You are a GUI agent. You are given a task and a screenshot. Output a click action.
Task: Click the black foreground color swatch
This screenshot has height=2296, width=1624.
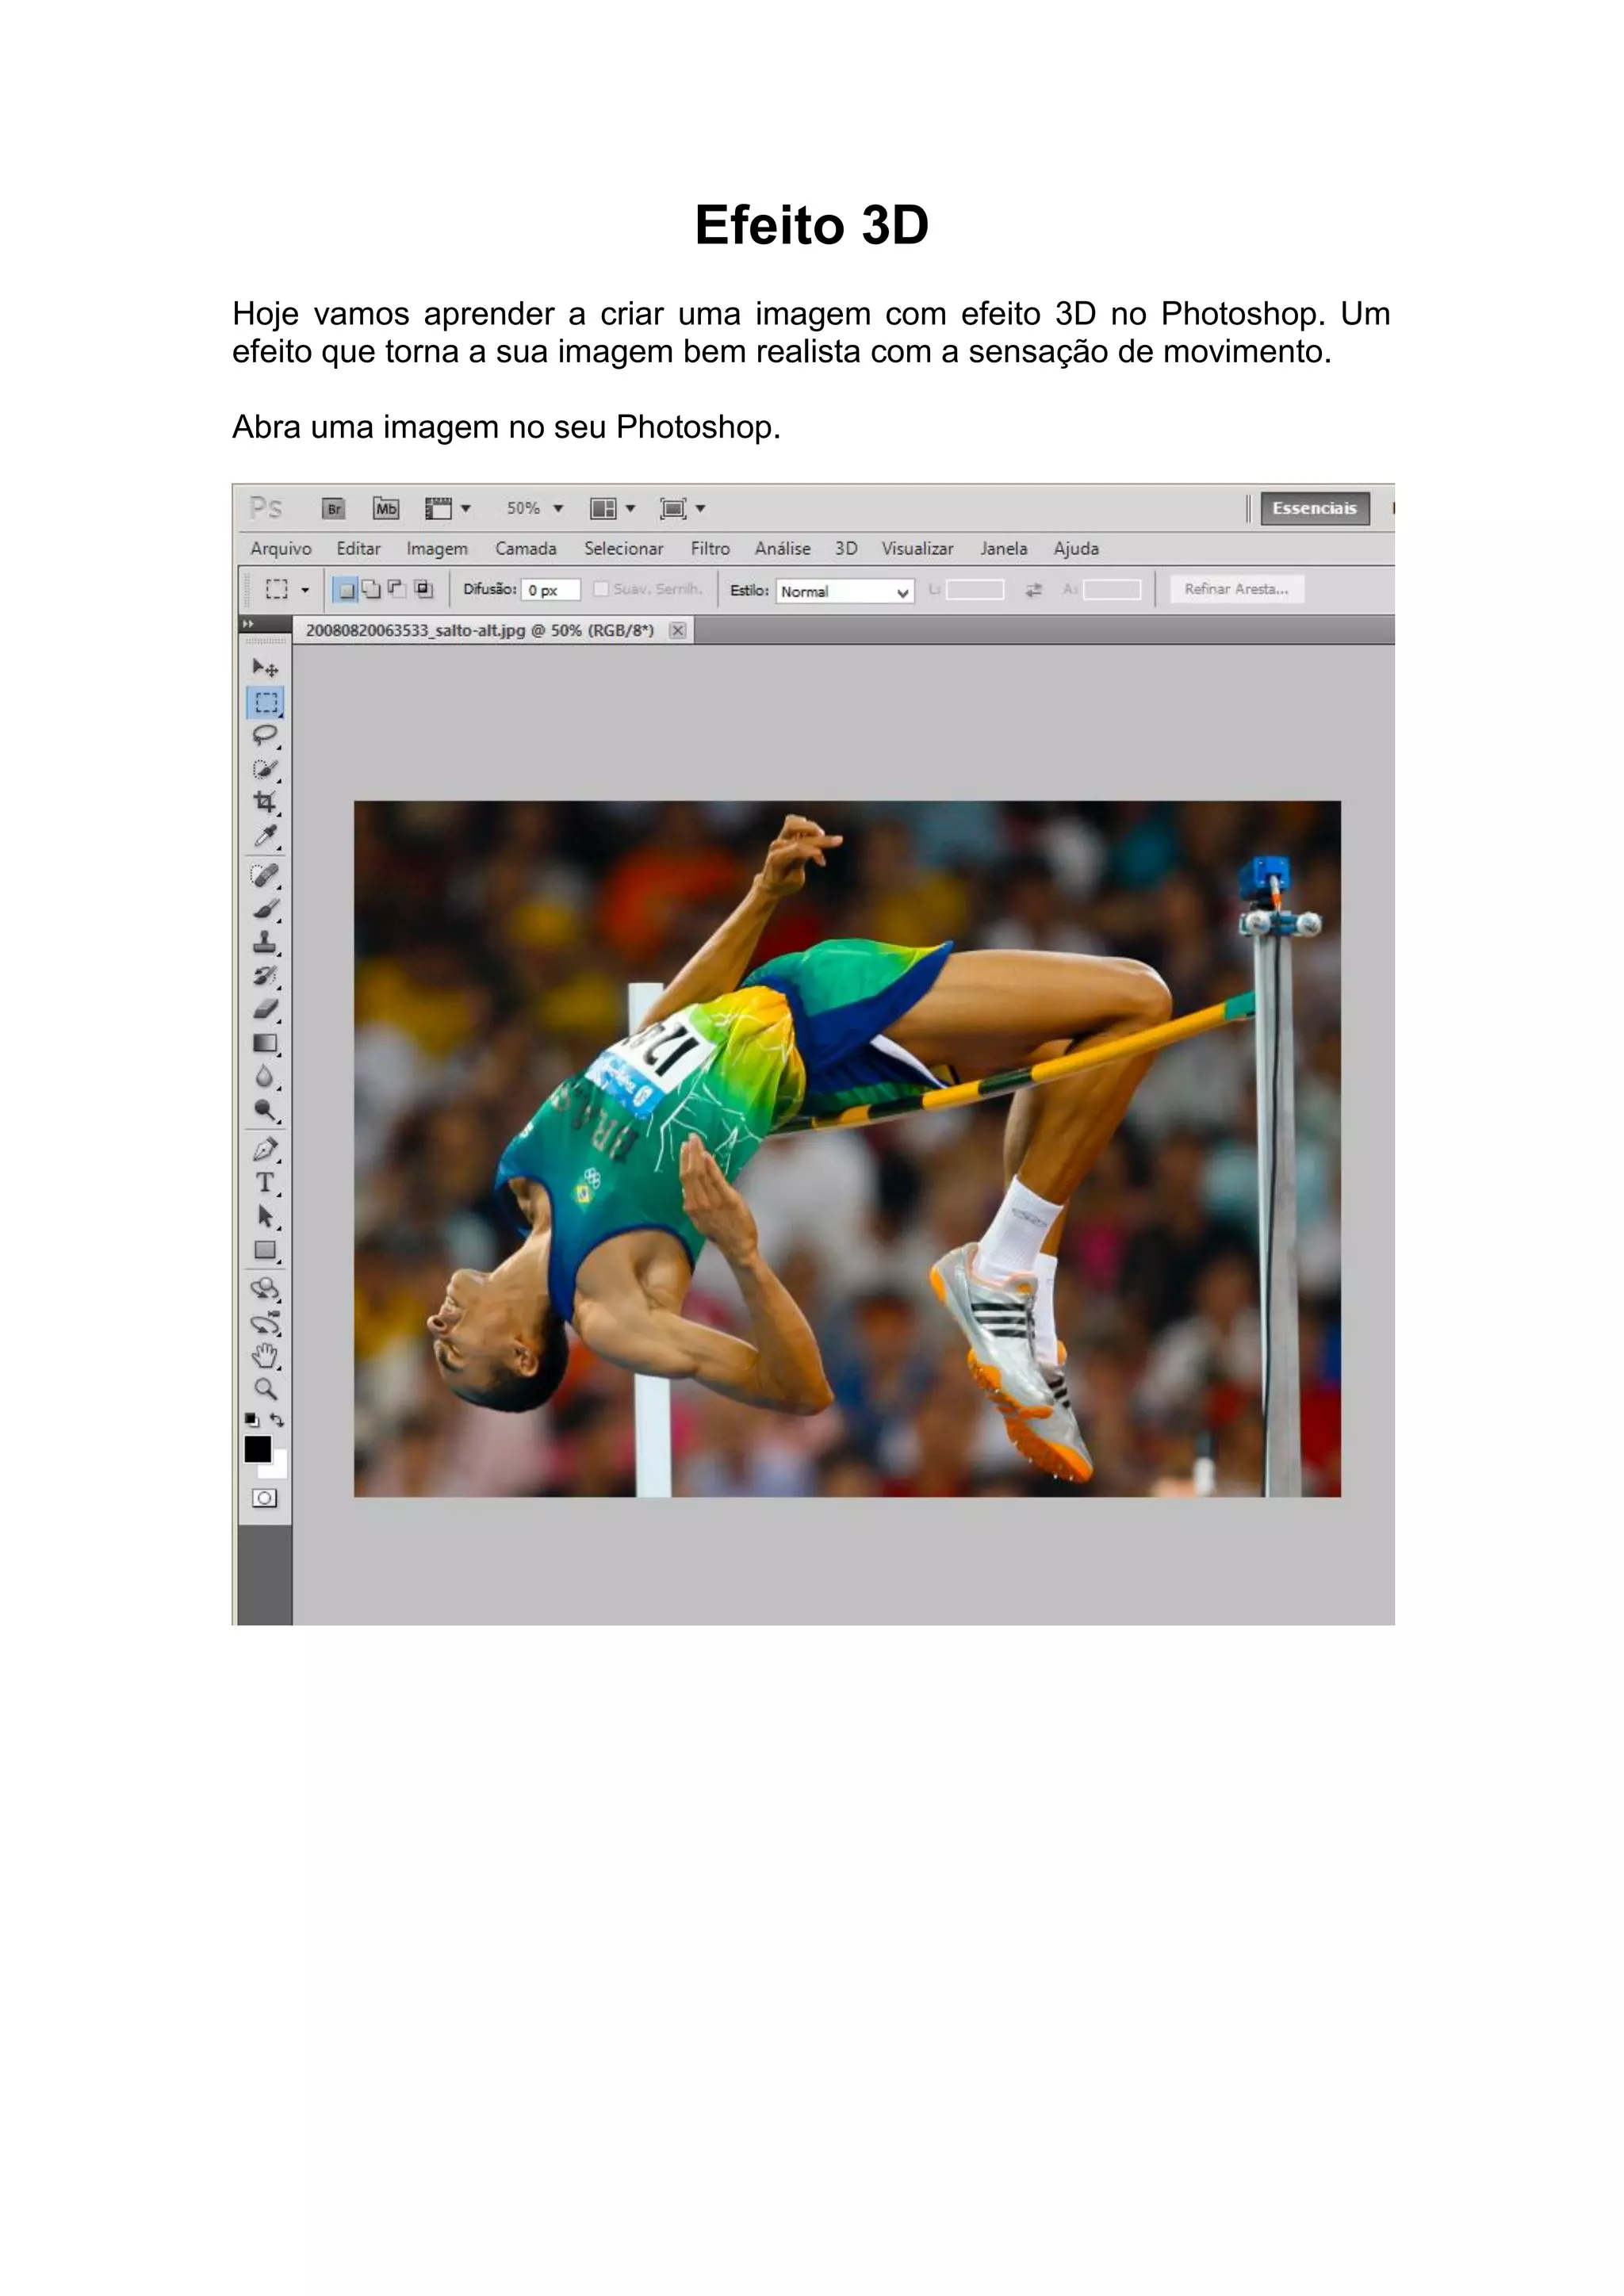pos(257,1449)
